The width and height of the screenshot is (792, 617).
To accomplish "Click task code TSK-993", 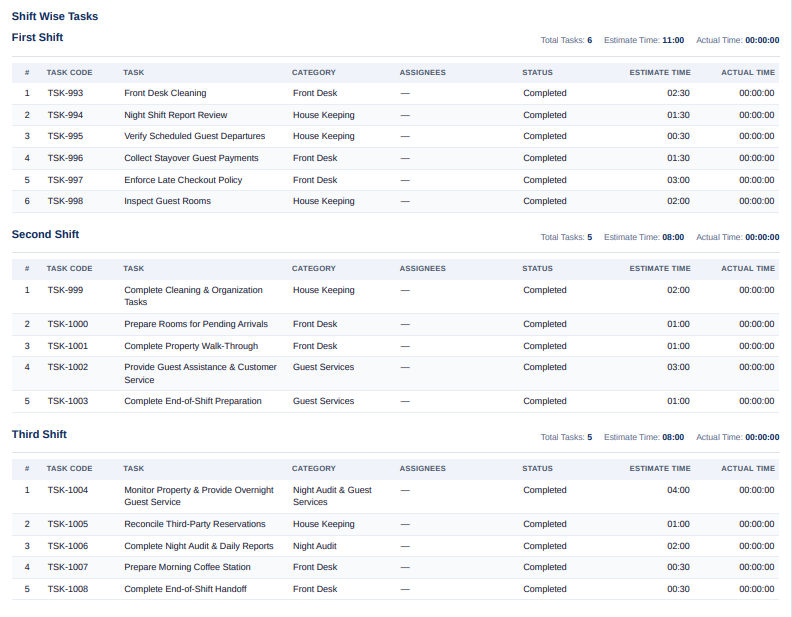I will click(x=65, y=93).
